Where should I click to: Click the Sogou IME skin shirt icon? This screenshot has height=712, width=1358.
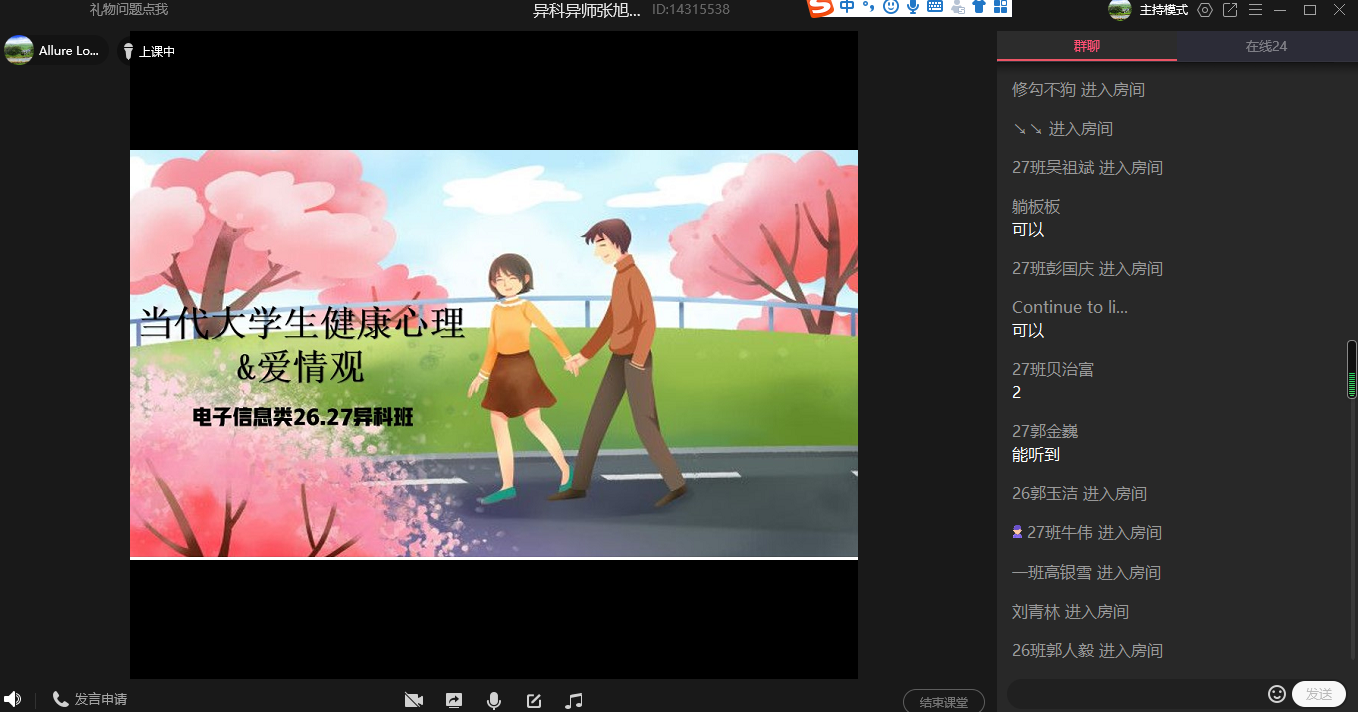979,8
